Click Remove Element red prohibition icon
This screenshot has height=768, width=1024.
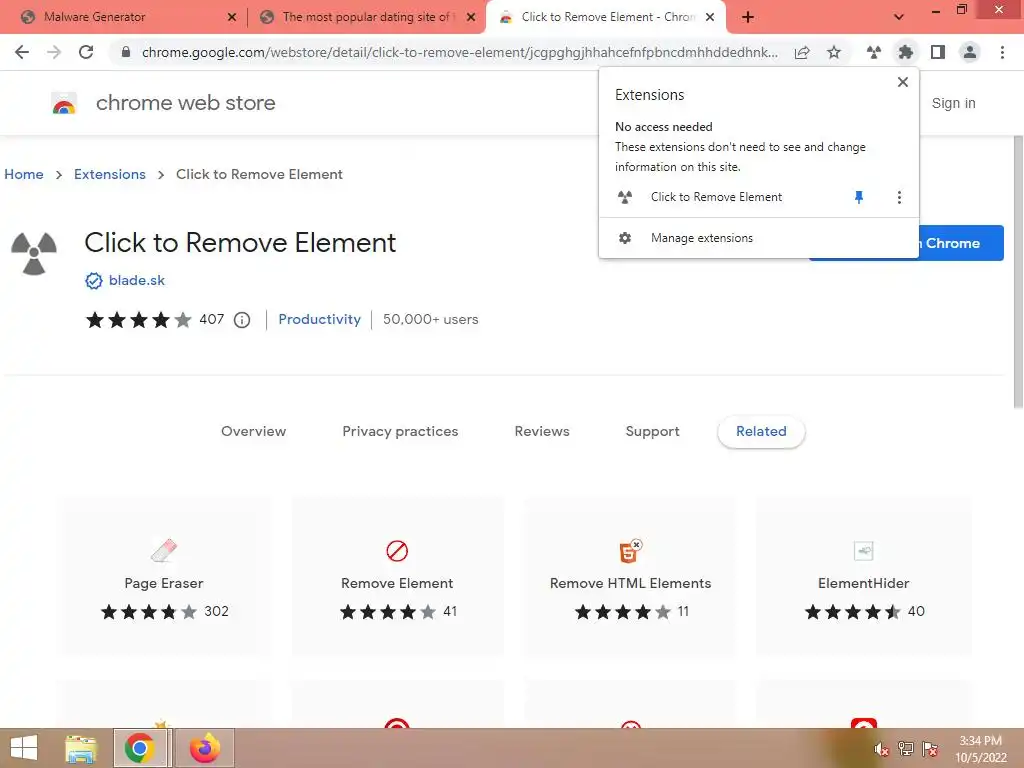[397, 551]
